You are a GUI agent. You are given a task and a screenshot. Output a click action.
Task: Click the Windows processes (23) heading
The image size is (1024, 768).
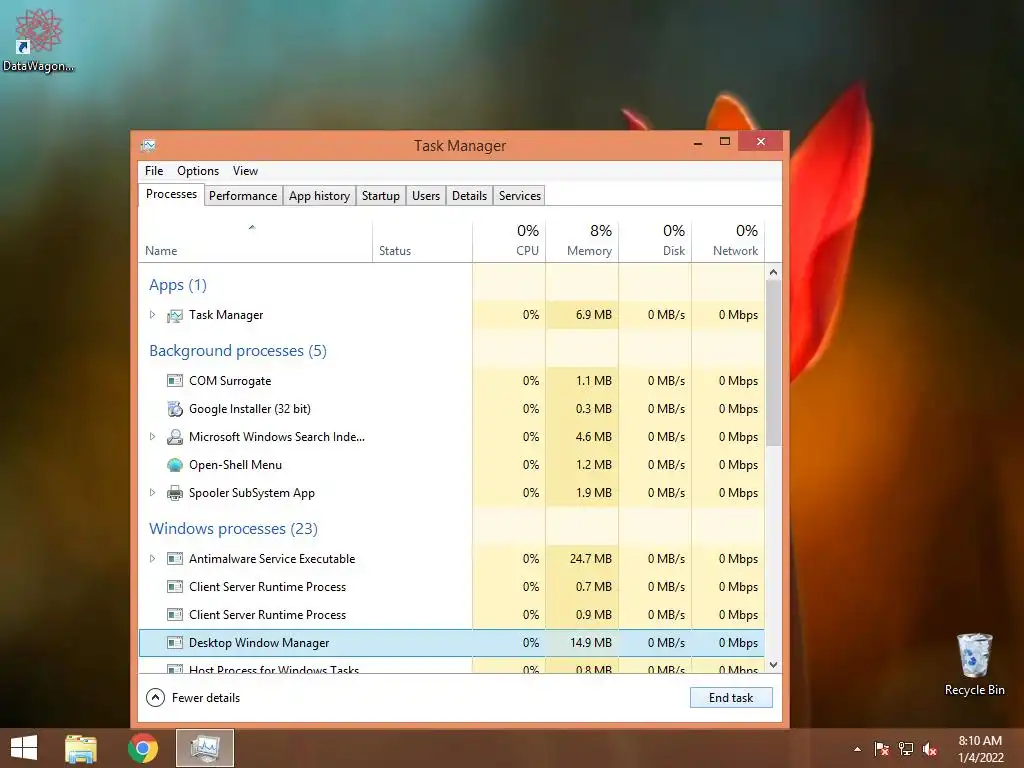pos(233,529)
